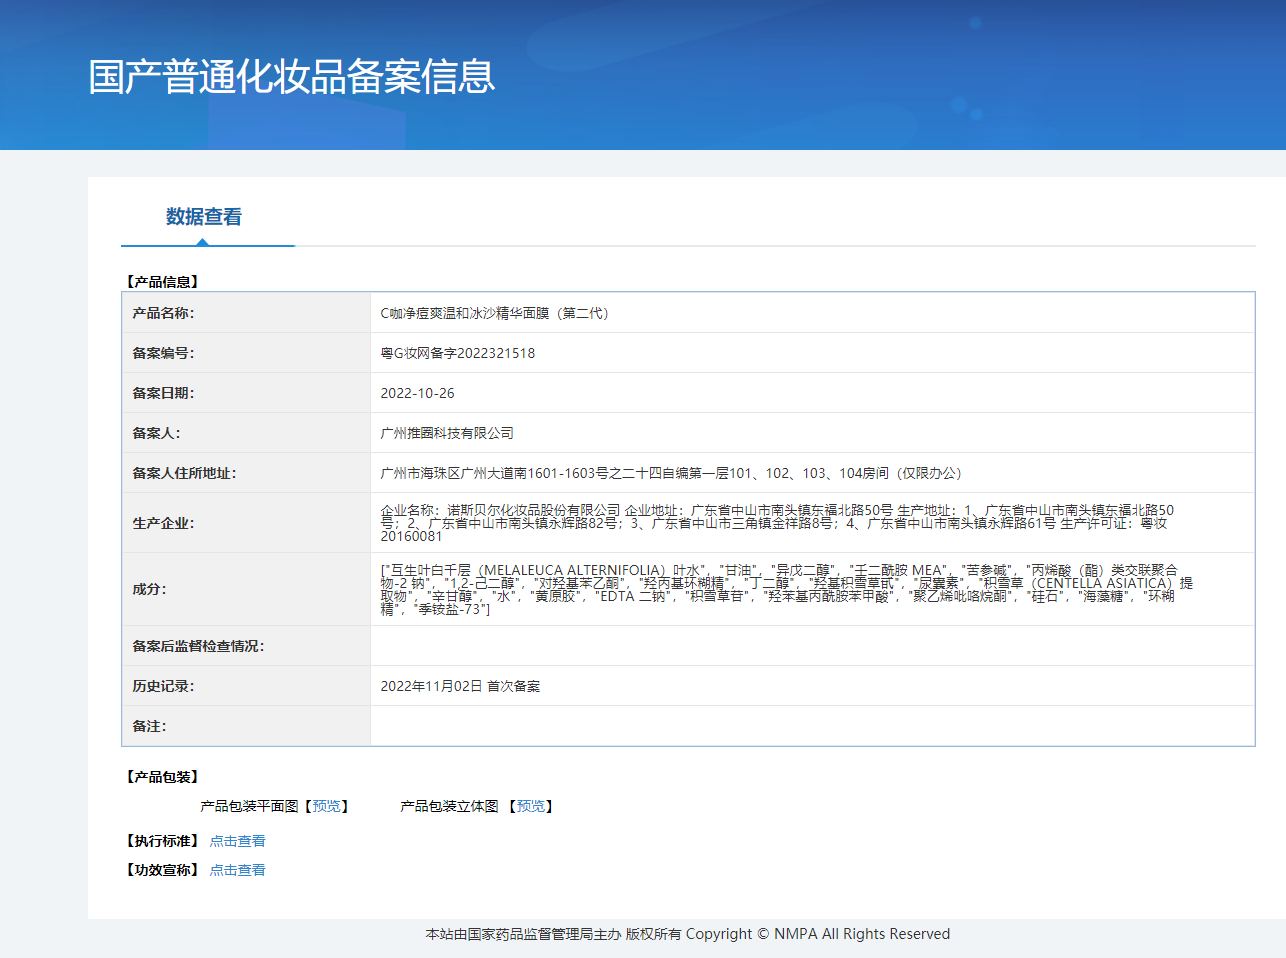The height and width of the screenshot is (958, 1286).
Task: Click the product name value C咖净痘爽温和冰沙精华面膜
Action: pyautogui.click(x=495, y=313)
